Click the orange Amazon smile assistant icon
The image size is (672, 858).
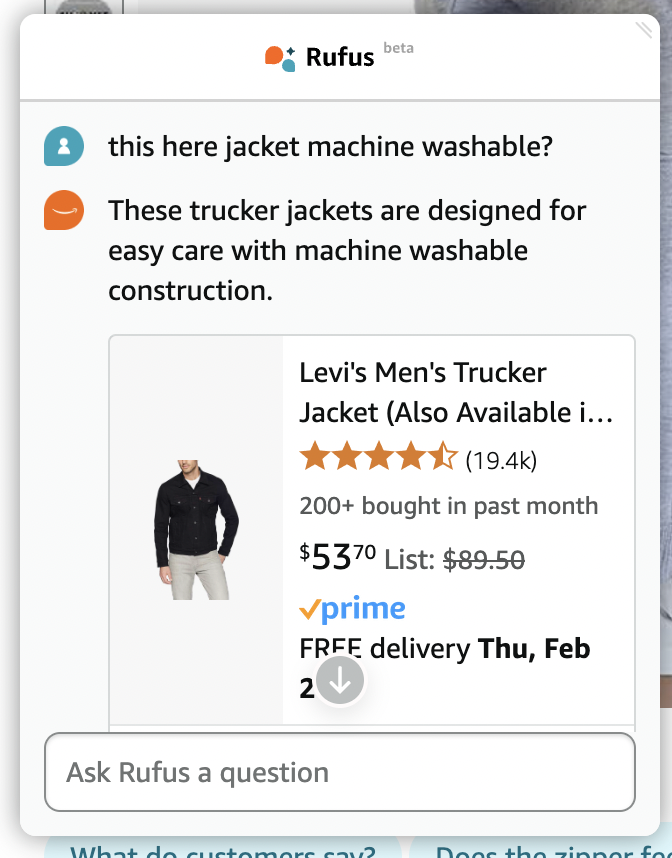[64, 211]
